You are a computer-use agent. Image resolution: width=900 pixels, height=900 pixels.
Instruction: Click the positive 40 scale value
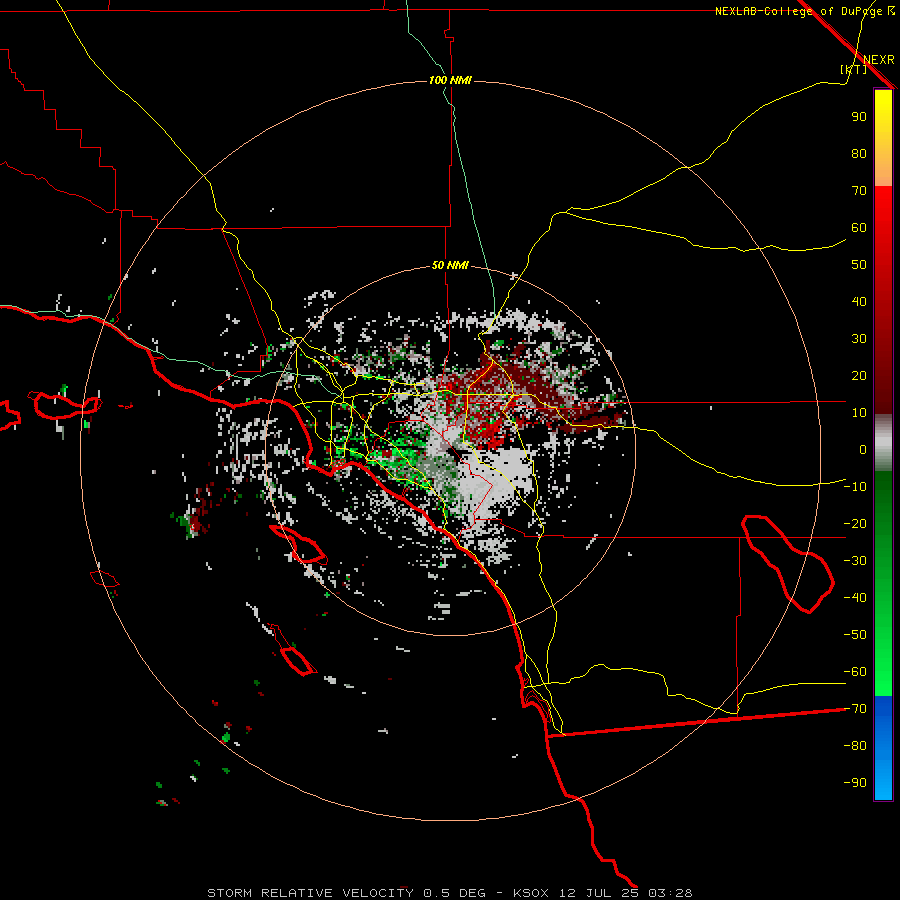coord(859,302)
